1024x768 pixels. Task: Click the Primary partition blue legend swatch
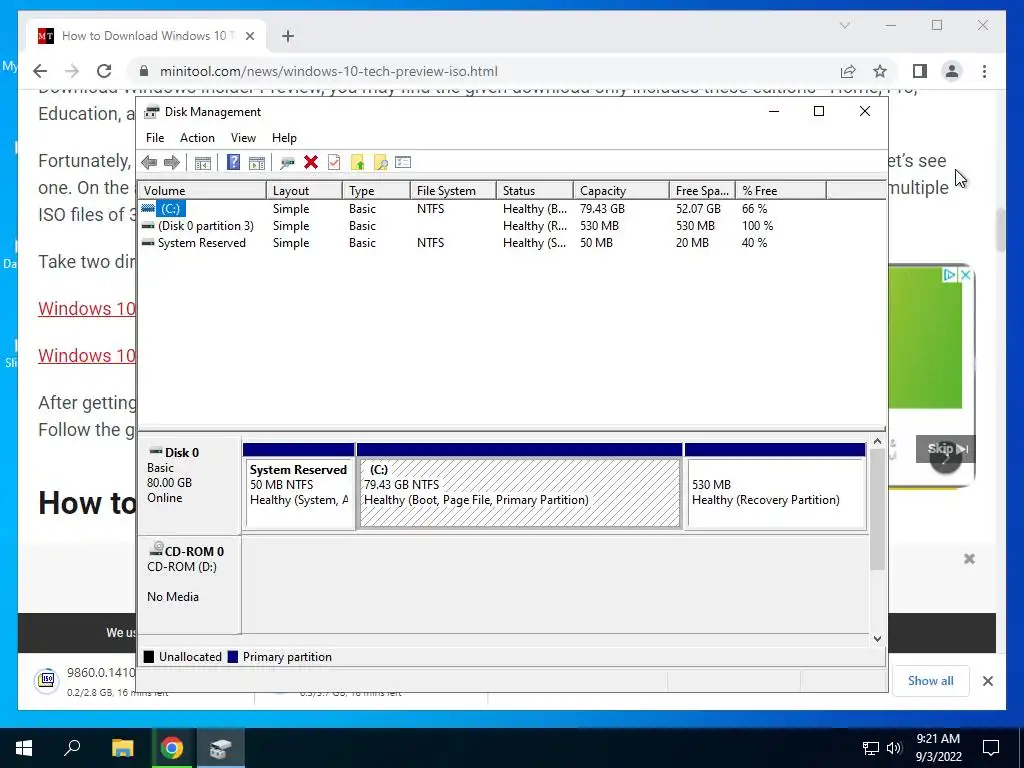(232, 657)
